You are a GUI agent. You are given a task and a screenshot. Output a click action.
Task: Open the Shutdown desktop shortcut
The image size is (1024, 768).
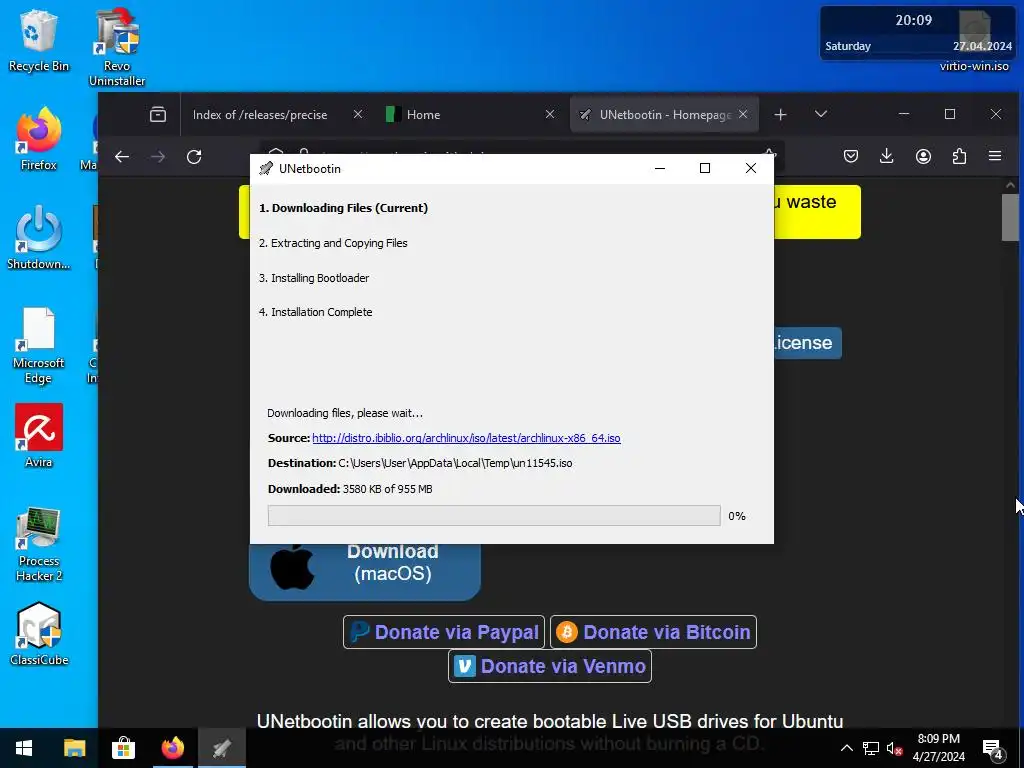pos(39,238)
